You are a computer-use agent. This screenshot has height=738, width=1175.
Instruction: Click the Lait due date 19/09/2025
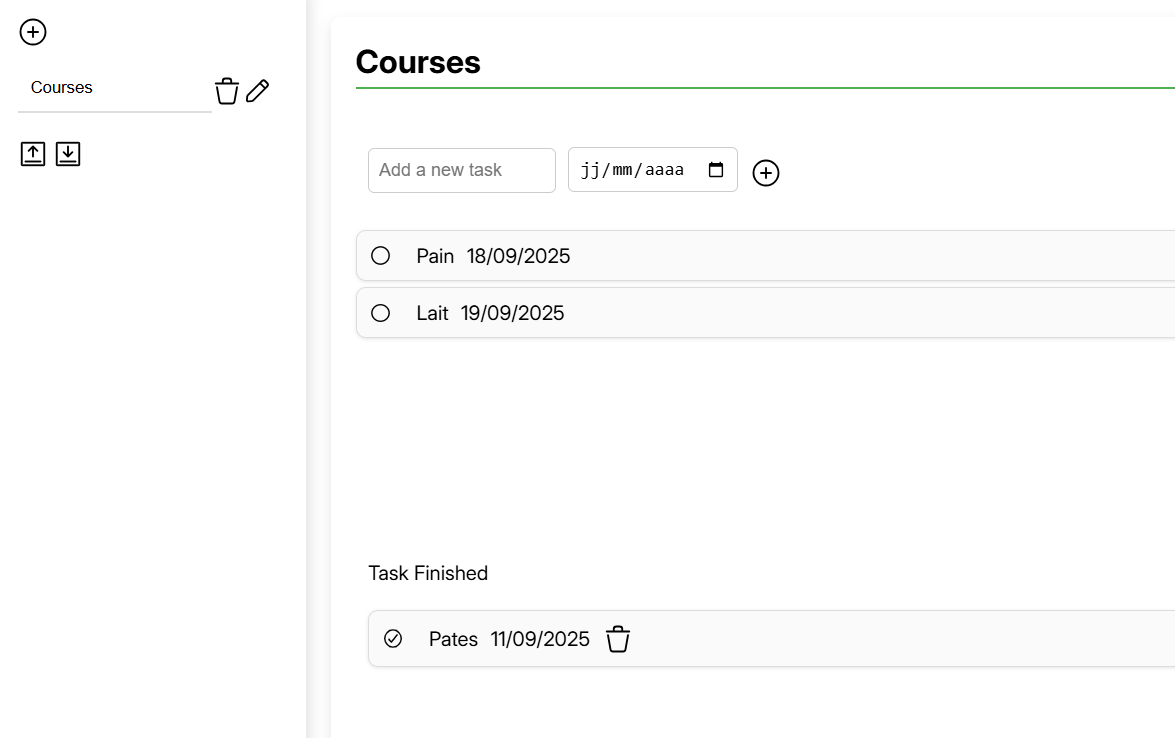(513, 313)
